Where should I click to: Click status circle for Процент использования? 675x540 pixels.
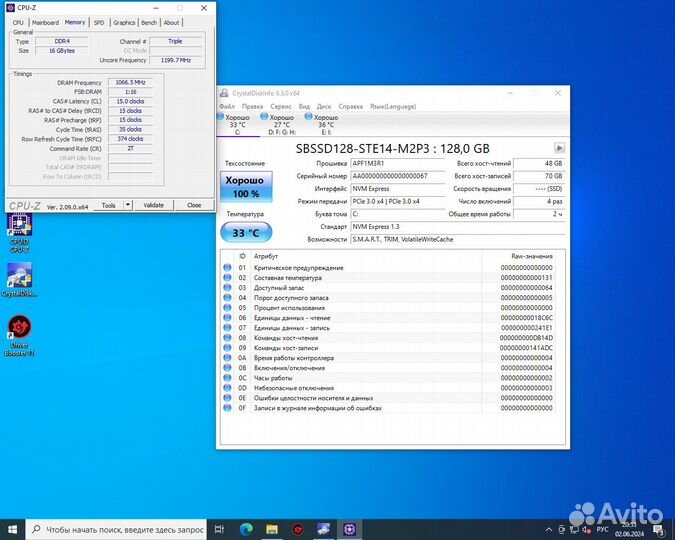227,307
